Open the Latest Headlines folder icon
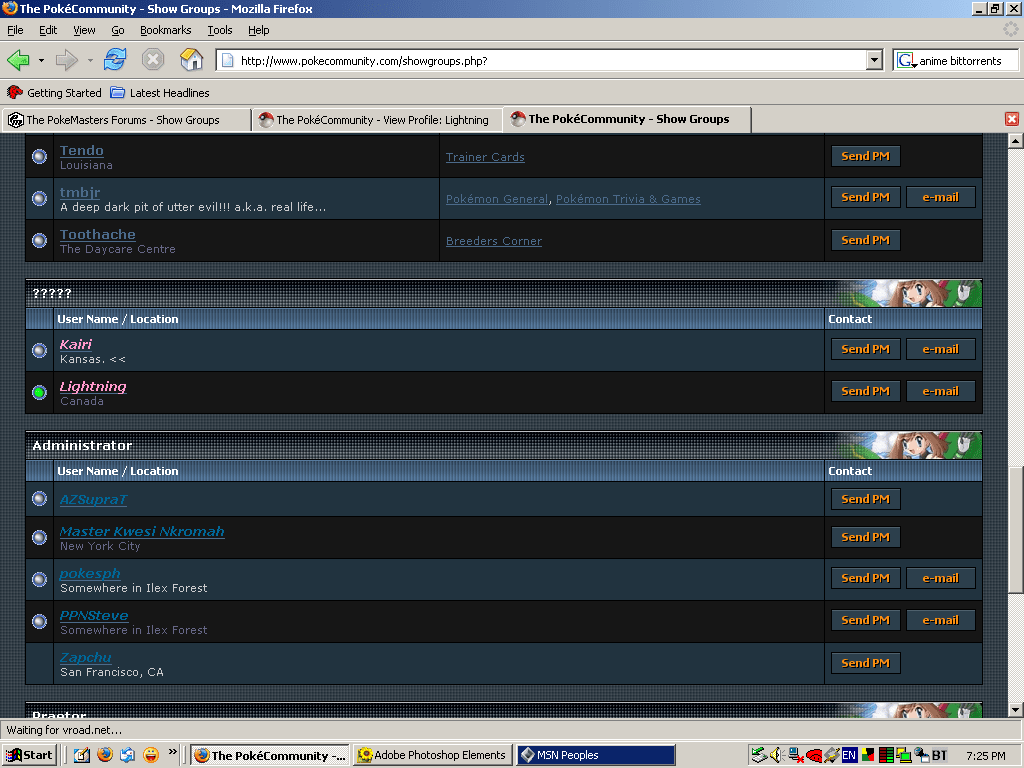Screen dimensions: 1024x768 (x=118, y=93)
